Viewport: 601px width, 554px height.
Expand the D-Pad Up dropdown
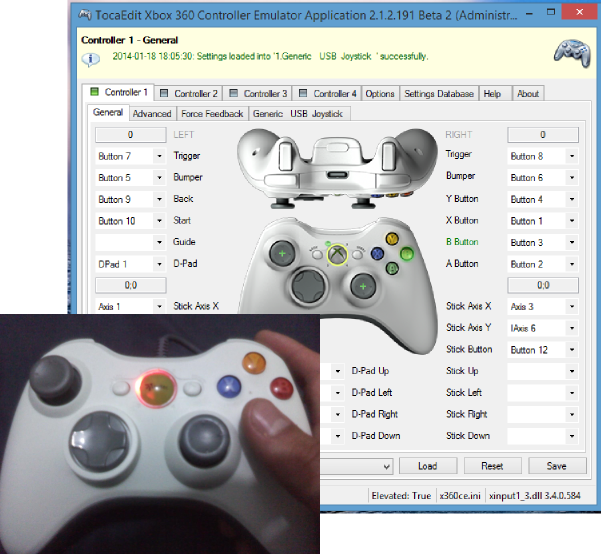tap(338, 371)
